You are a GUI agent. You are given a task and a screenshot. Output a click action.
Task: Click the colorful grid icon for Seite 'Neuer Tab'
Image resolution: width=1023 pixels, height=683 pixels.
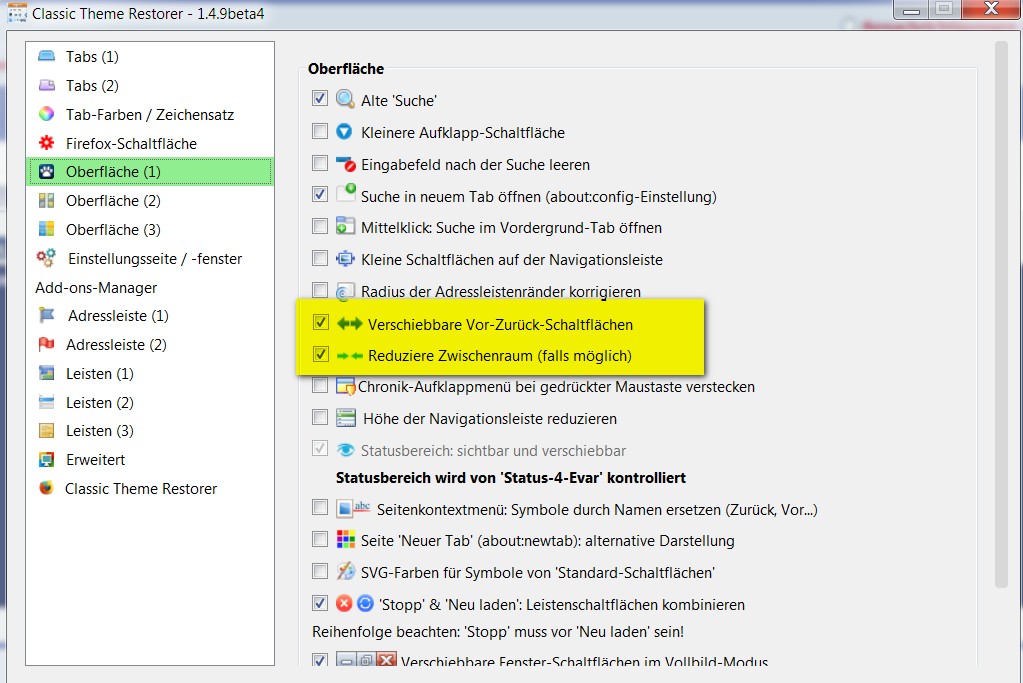coord(345,539)
